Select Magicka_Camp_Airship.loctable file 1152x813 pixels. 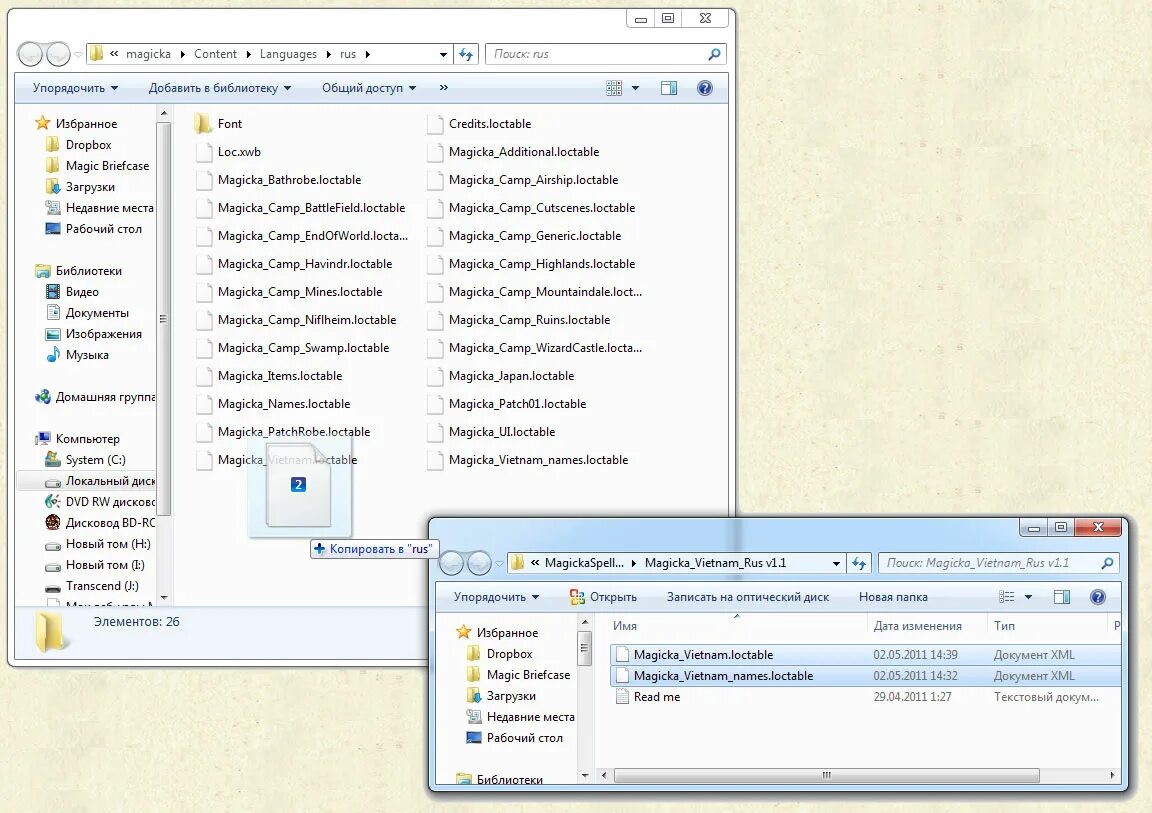coord(522,180)
